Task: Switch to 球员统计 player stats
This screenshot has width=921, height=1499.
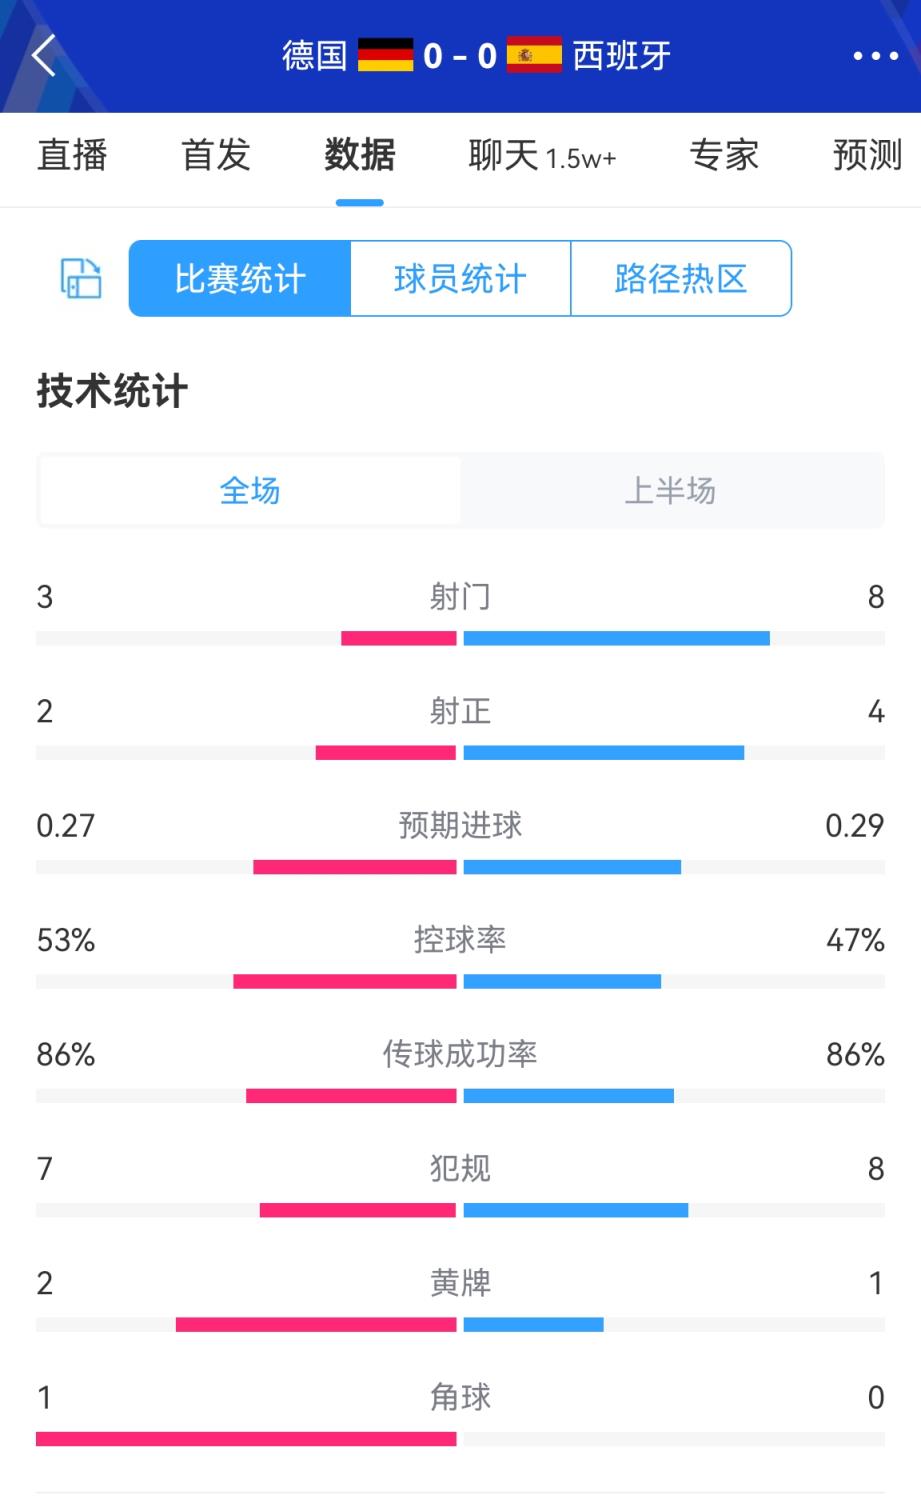Action: [460, 279]
